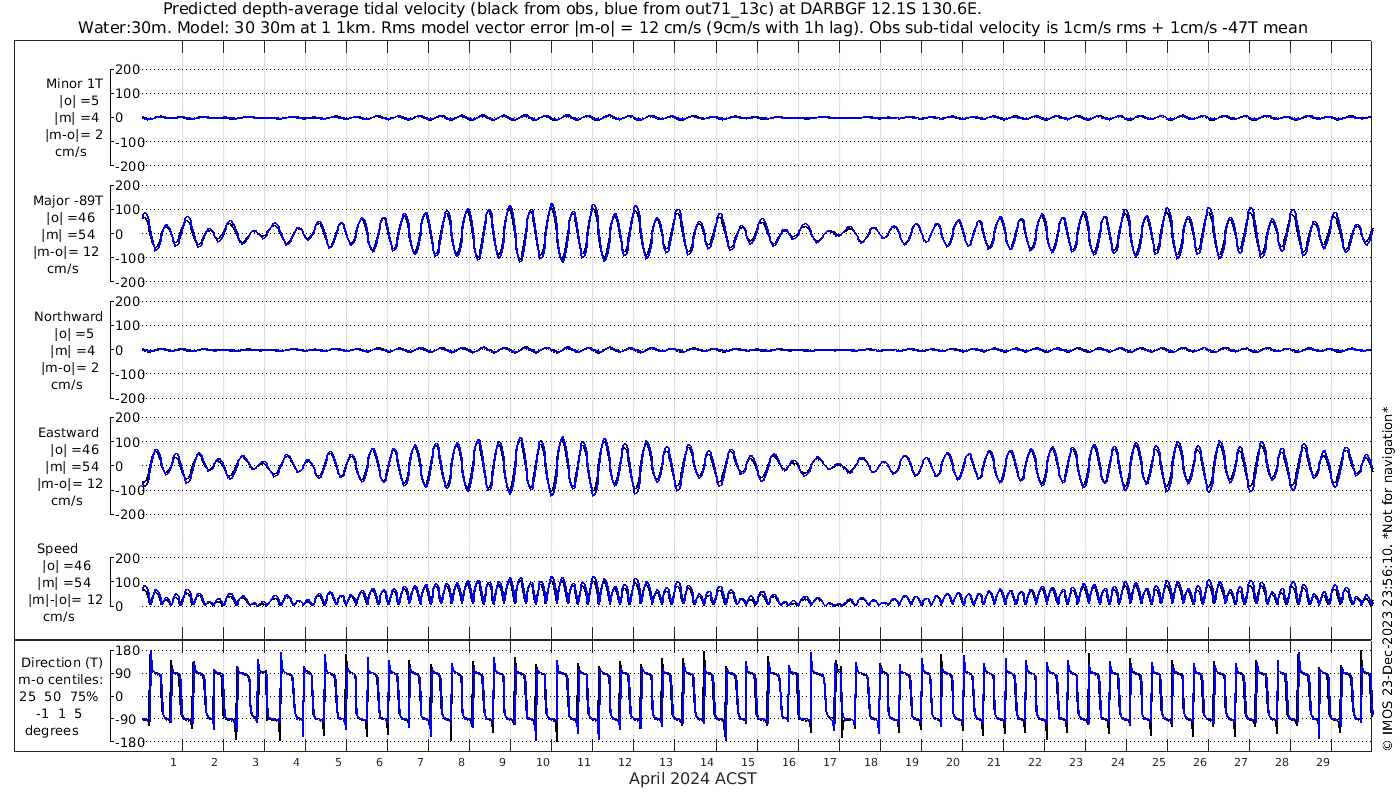
Task: Click the day 12 x-axis label
Action: (625, 762)
